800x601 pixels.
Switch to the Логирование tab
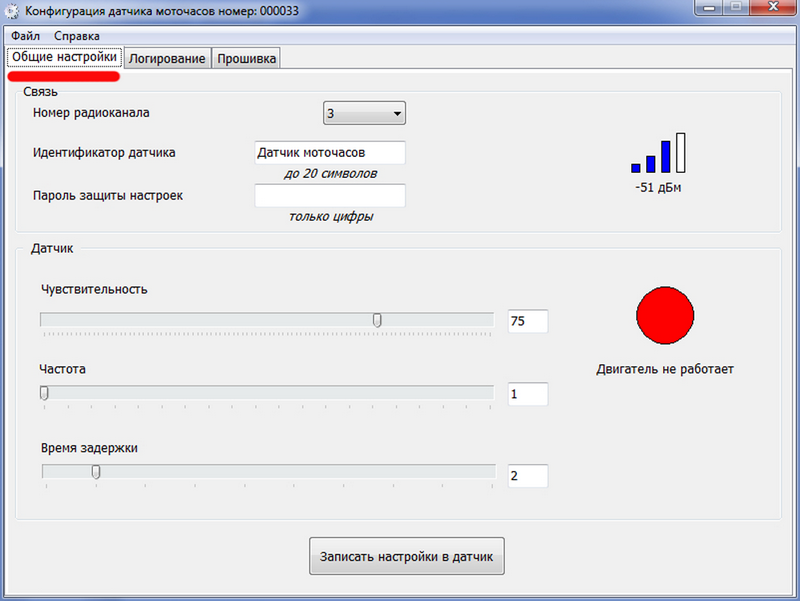coord(167,59)
